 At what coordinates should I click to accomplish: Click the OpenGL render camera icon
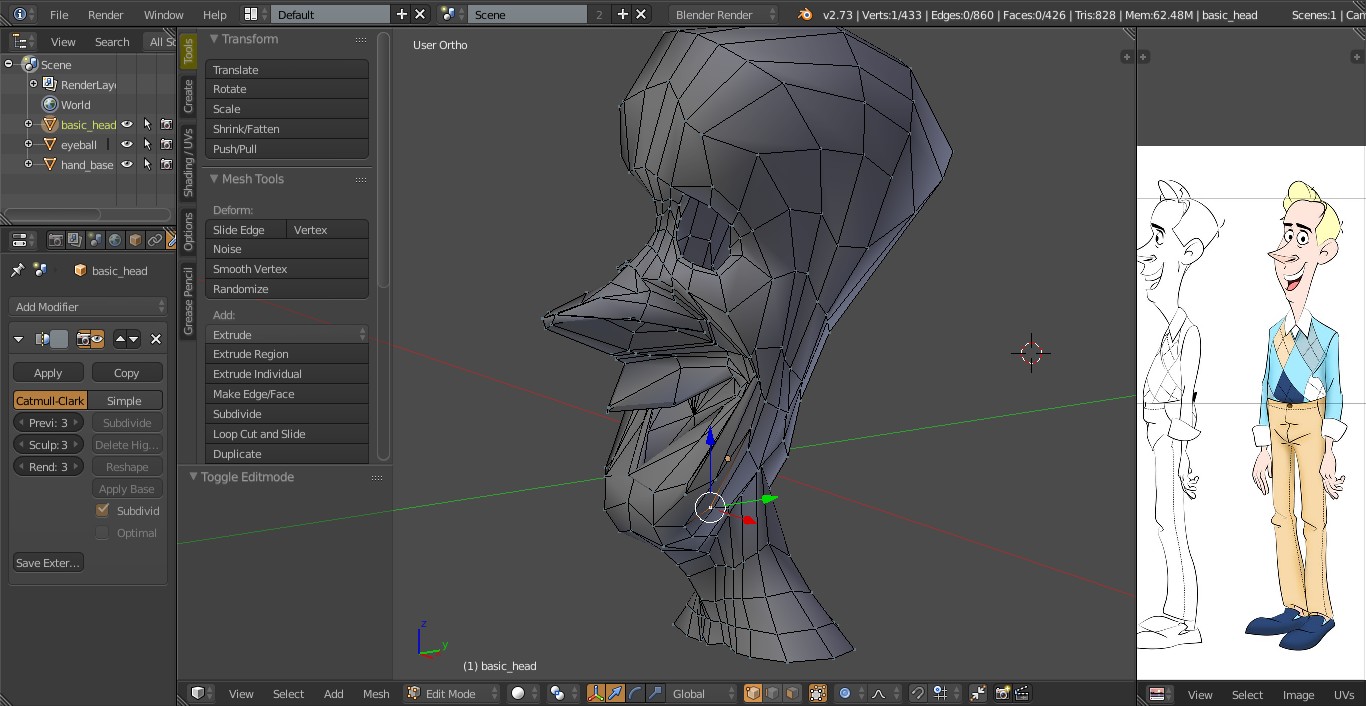[1001, 693]
